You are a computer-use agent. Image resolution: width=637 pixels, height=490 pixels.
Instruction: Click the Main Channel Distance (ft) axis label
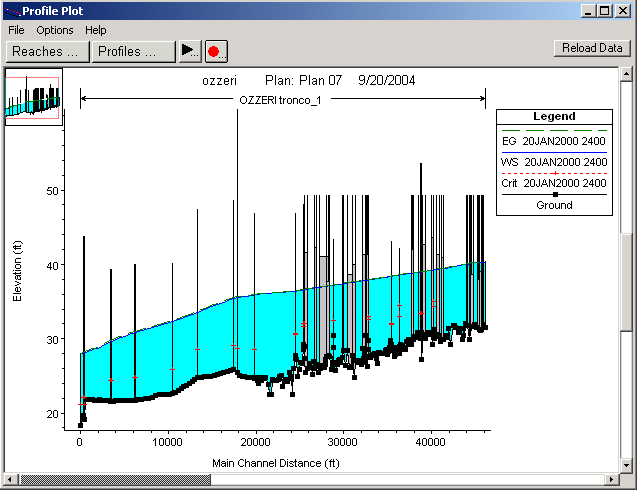[x=276, y=463]
